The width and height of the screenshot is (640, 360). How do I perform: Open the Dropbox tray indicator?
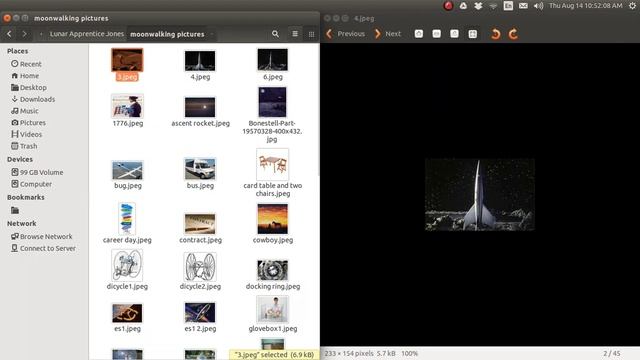478,6
